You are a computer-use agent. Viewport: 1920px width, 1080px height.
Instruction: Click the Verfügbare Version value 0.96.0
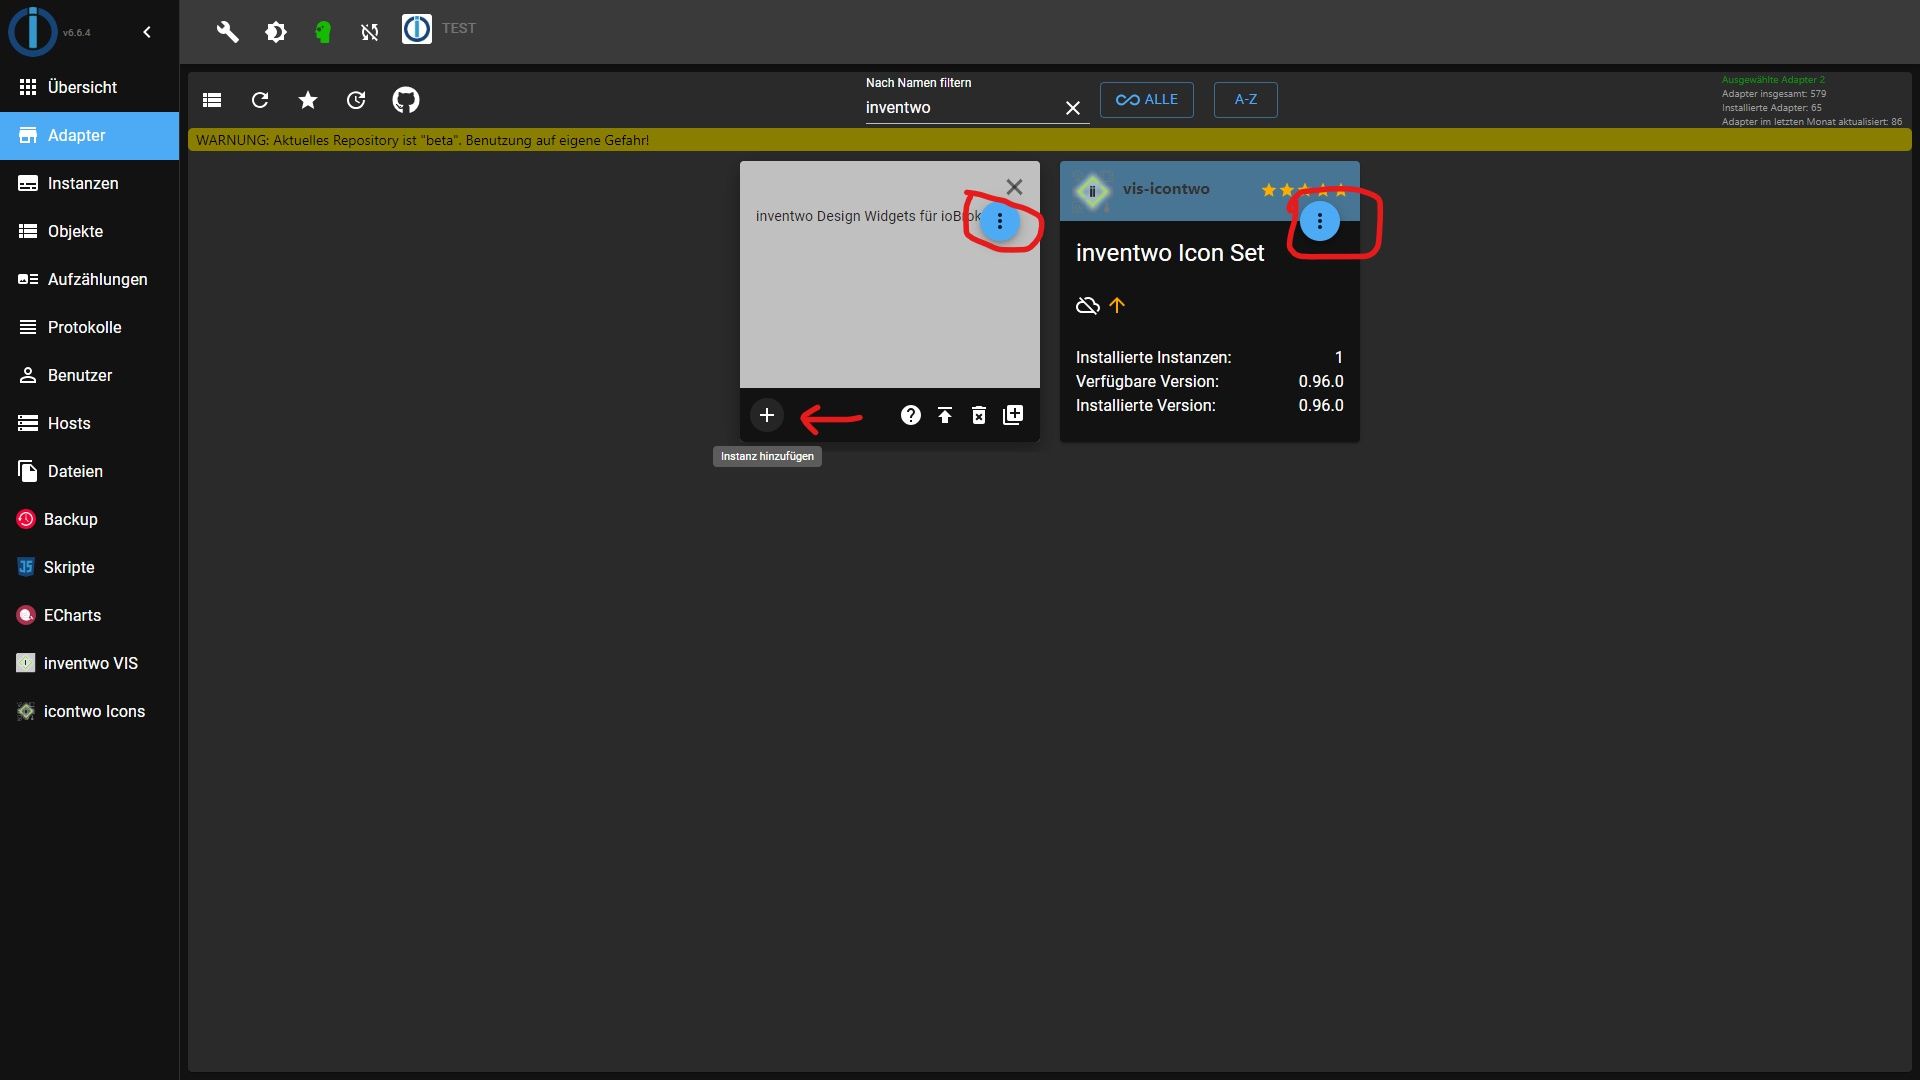tap(1321, 382)
